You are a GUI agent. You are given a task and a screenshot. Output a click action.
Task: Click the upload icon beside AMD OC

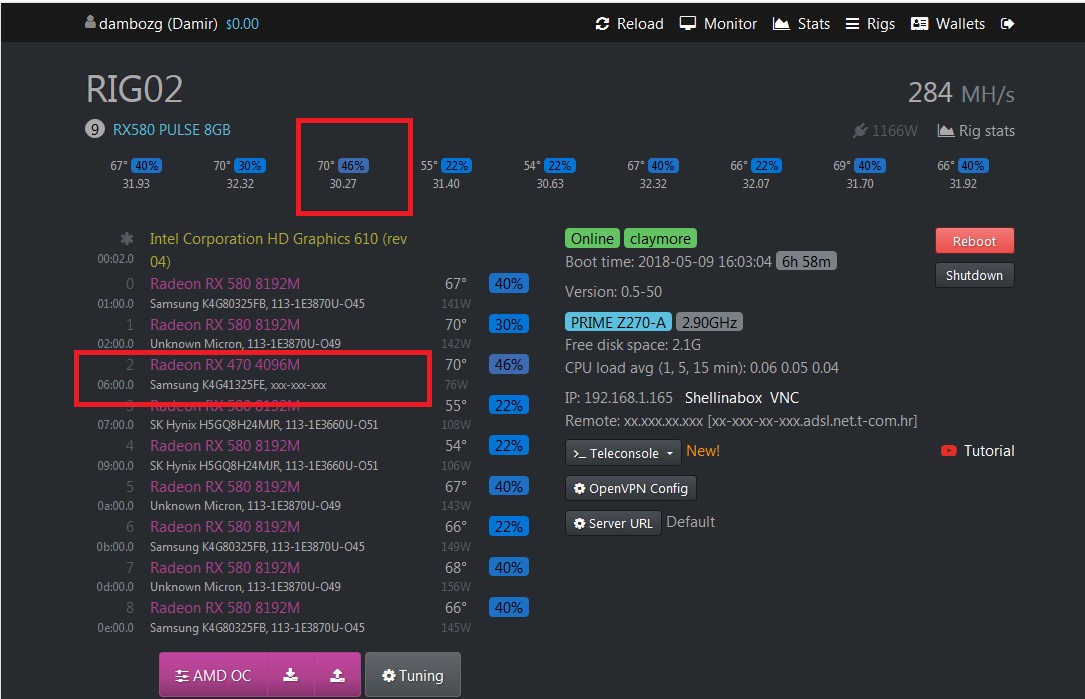pyautogui.click(x=338, y=675)
